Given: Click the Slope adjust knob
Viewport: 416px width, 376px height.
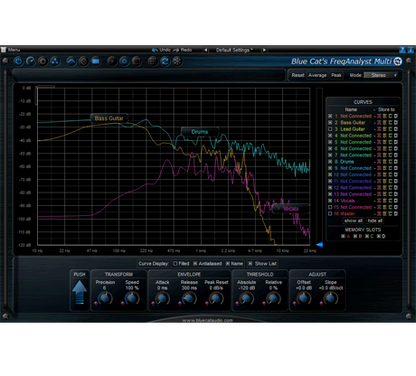Looking at the screenshot, I should click(330, 298).
